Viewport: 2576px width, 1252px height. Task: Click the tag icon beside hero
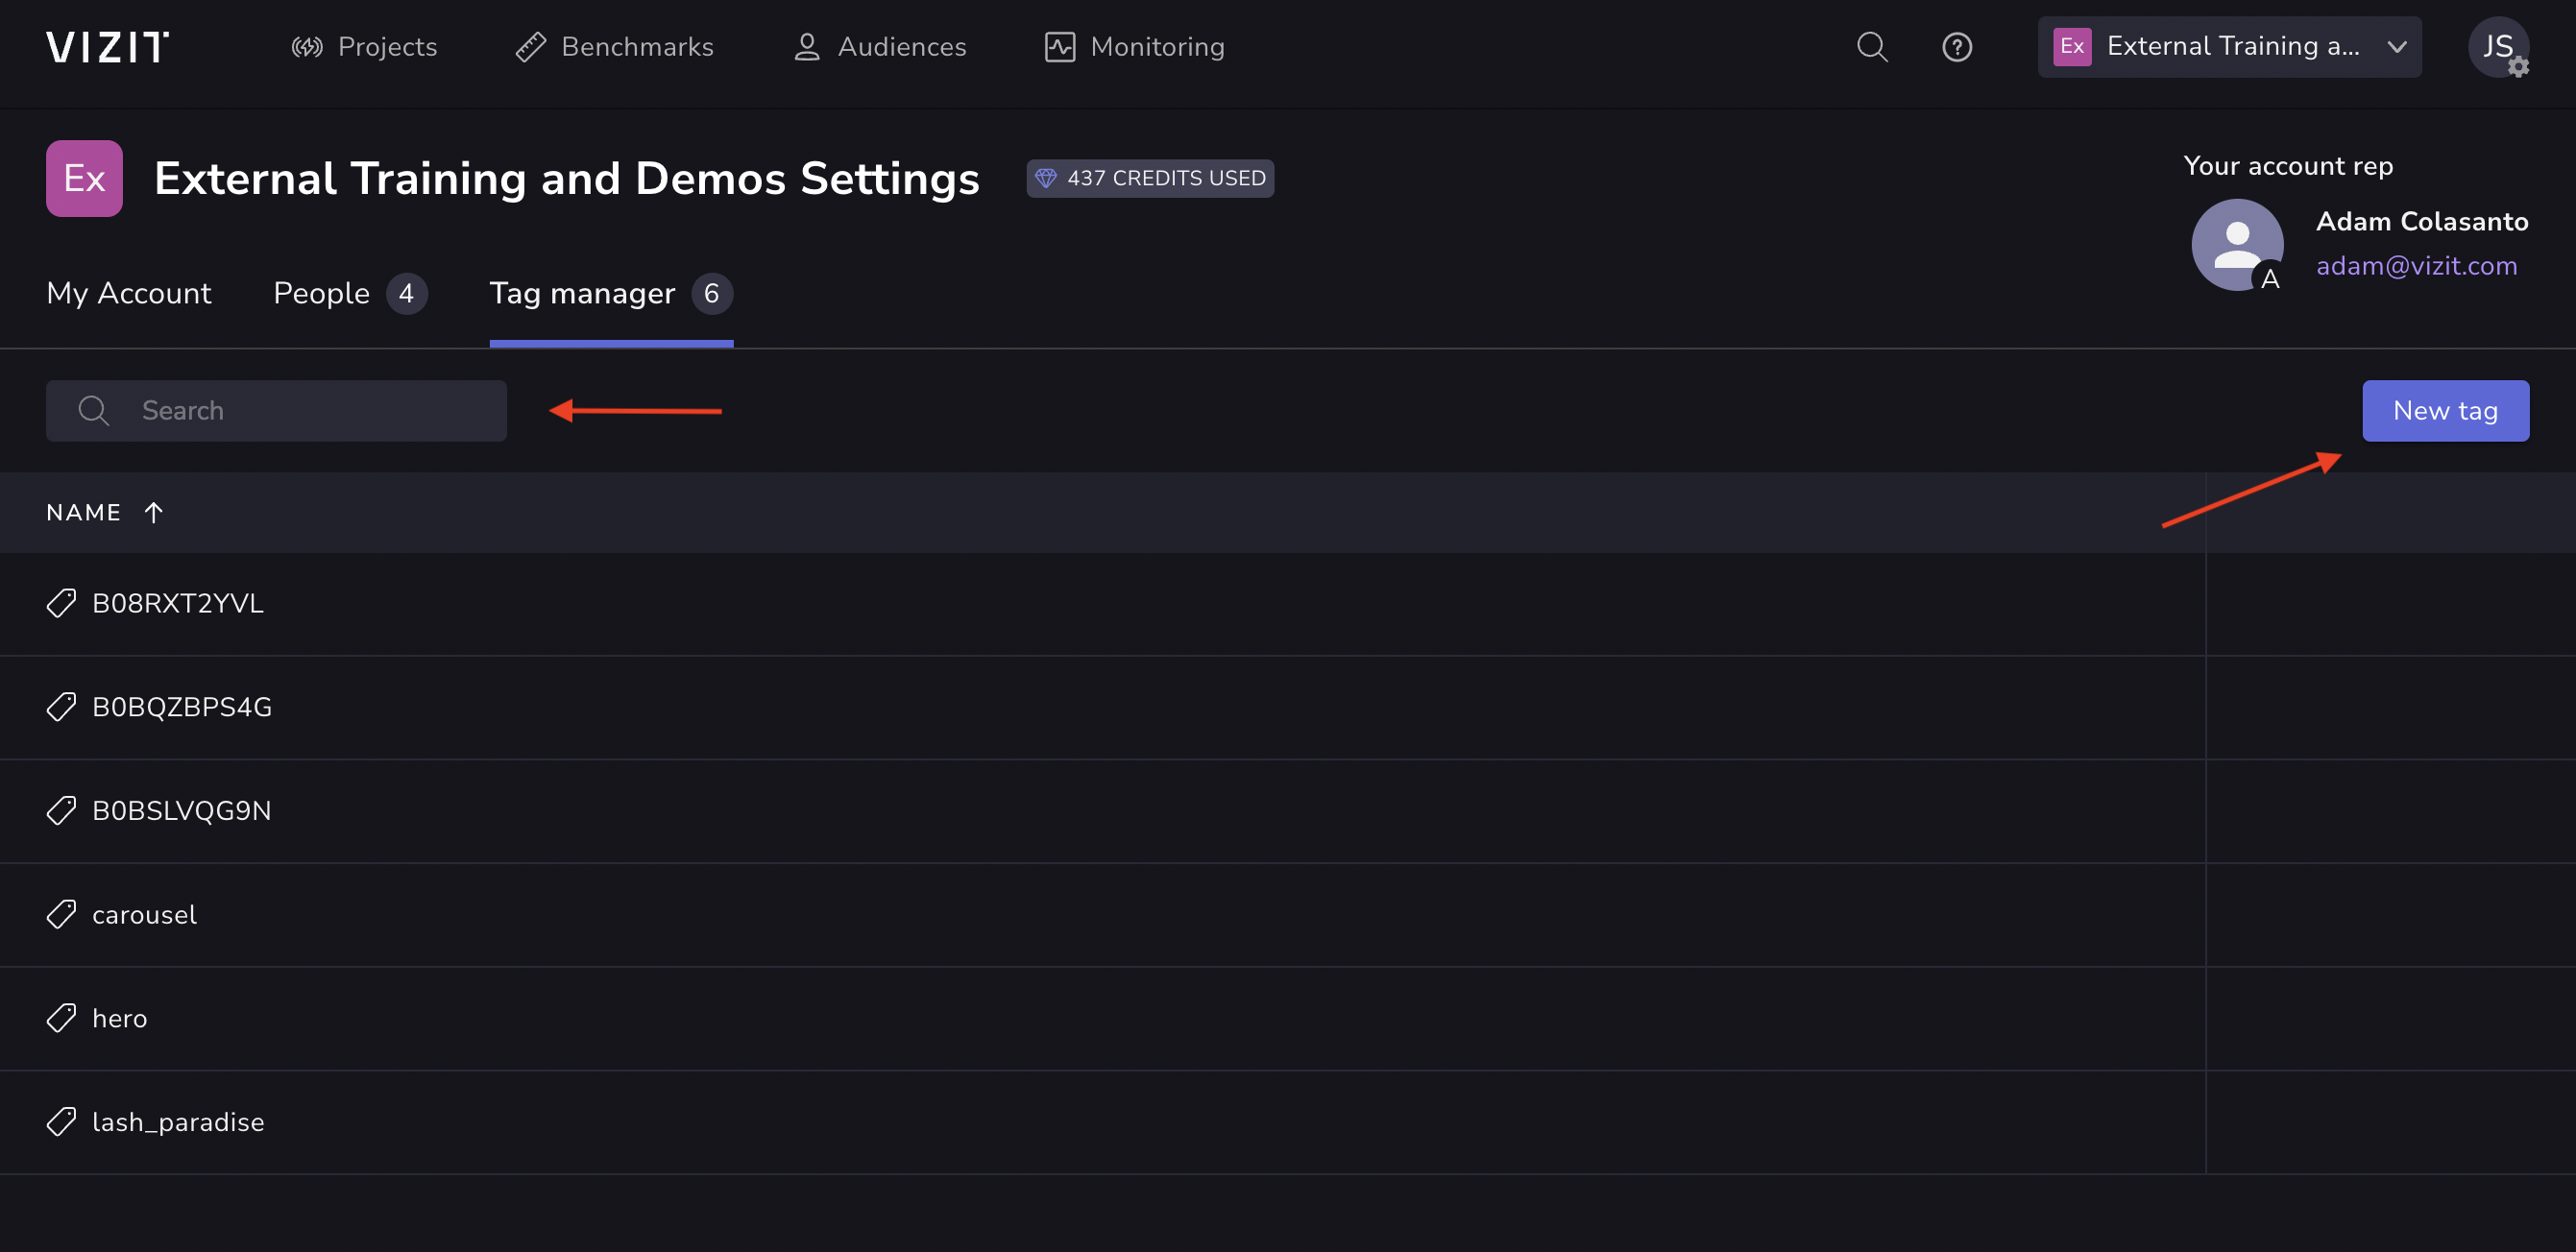tap(61, 1018)
